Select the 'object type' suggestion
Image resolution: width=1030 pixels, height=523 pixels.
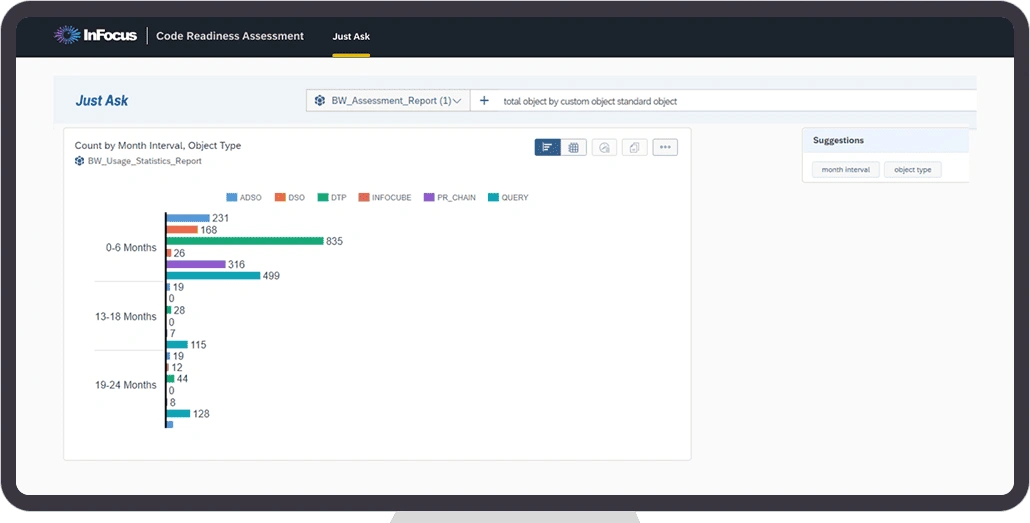pyautogui.click(x=912, y=170)
